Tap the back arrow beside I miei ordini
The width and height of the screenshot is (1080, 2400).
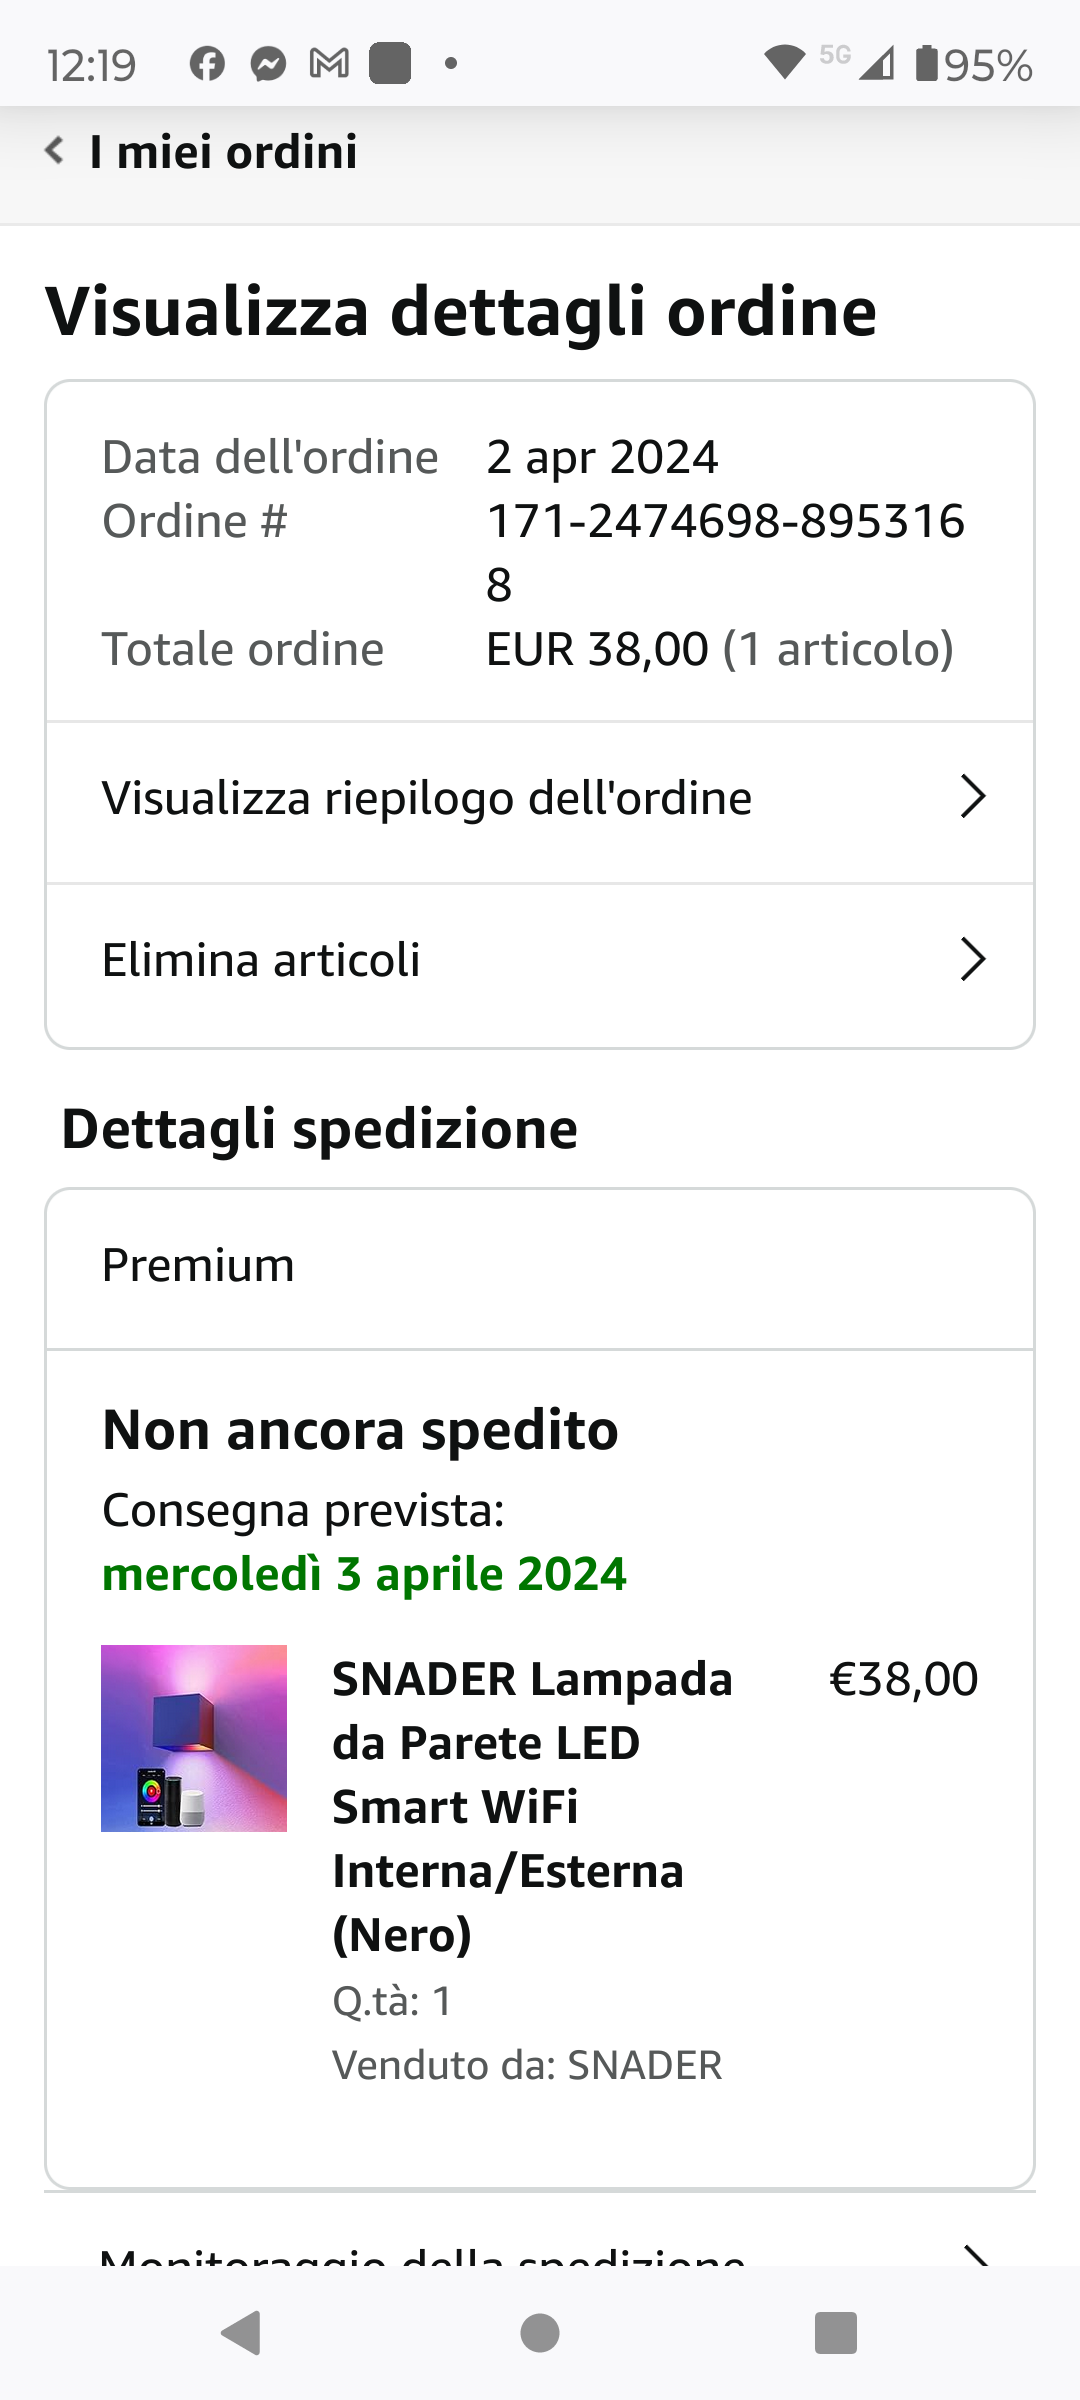click(55, 151)
